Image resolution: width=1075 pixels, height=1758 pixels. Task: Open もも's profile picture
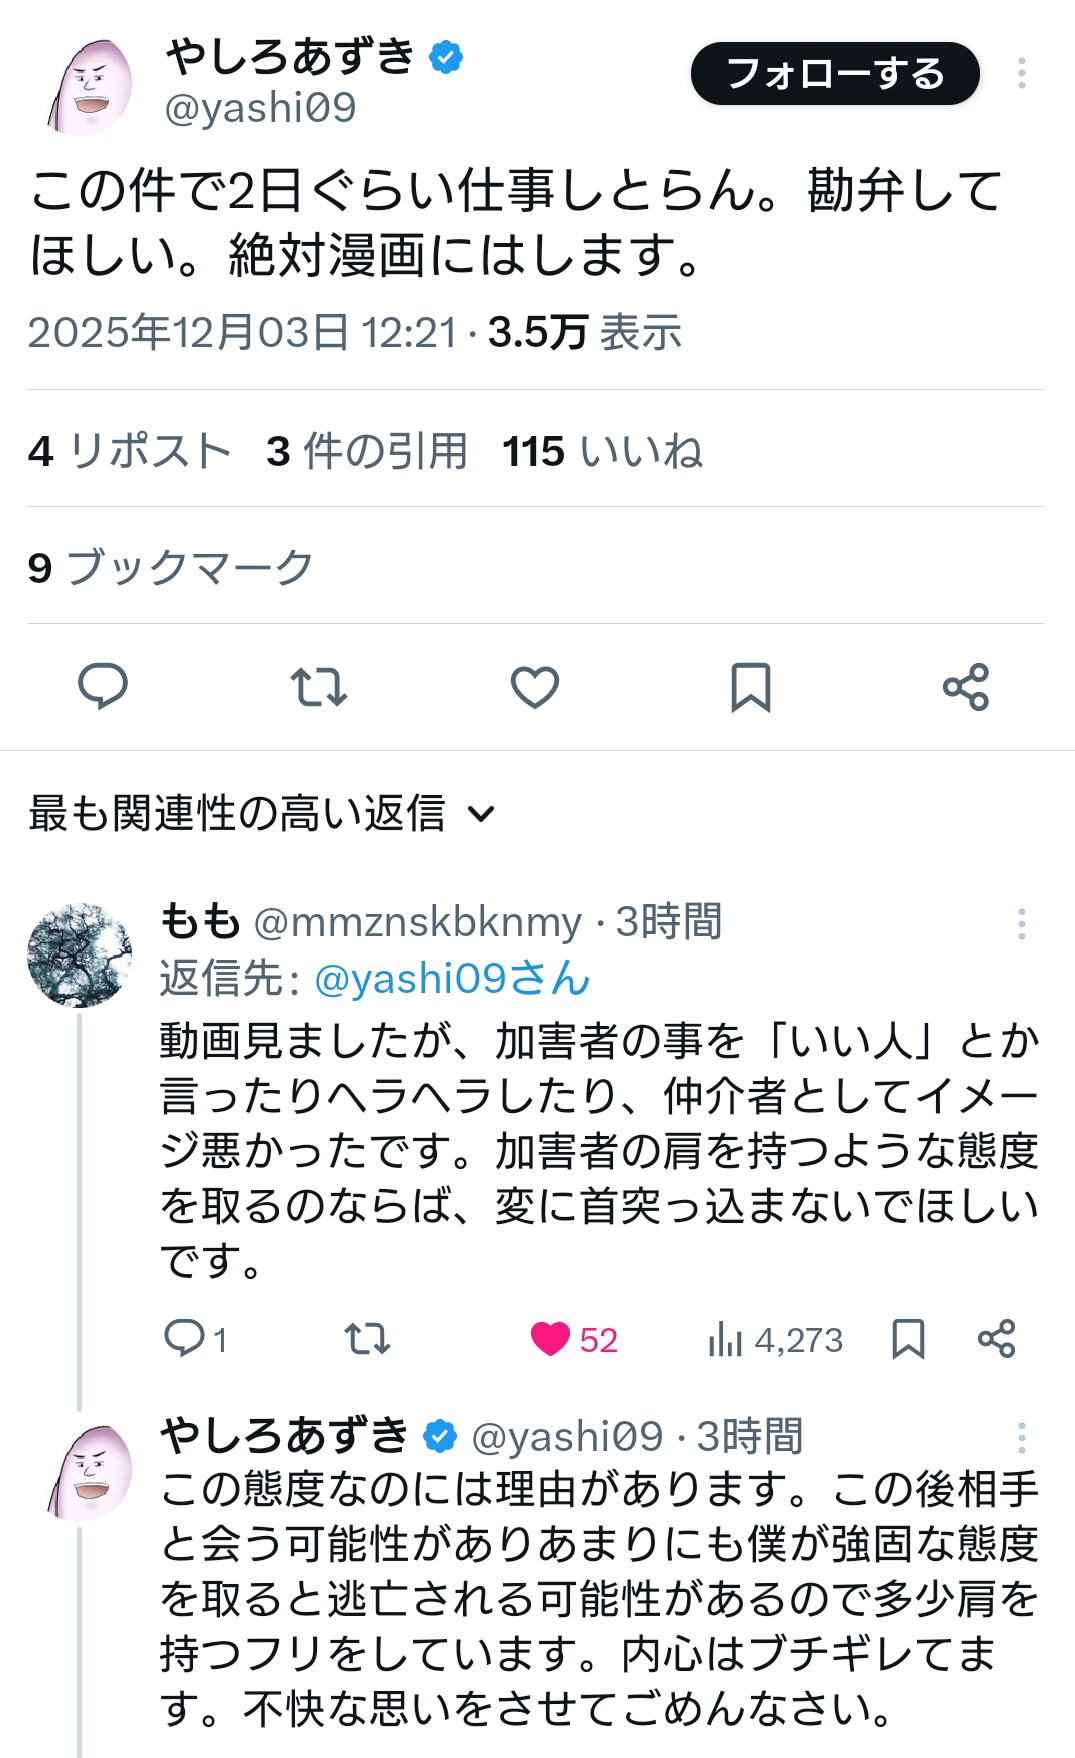pos(80,955)
